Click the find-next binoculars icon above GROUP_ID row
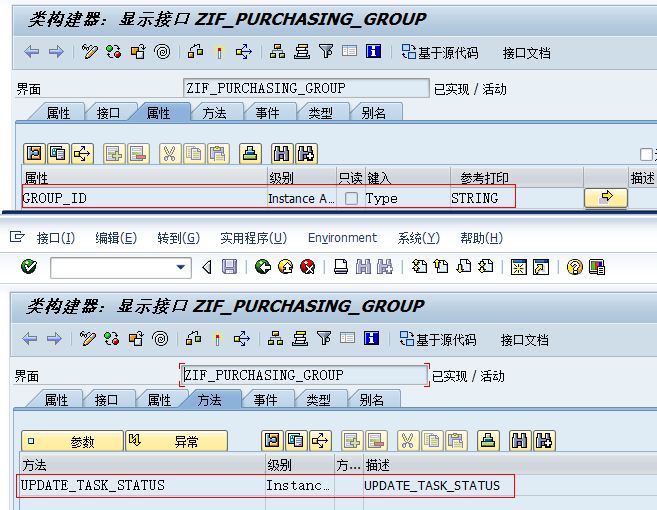 (x=306, y=154)
